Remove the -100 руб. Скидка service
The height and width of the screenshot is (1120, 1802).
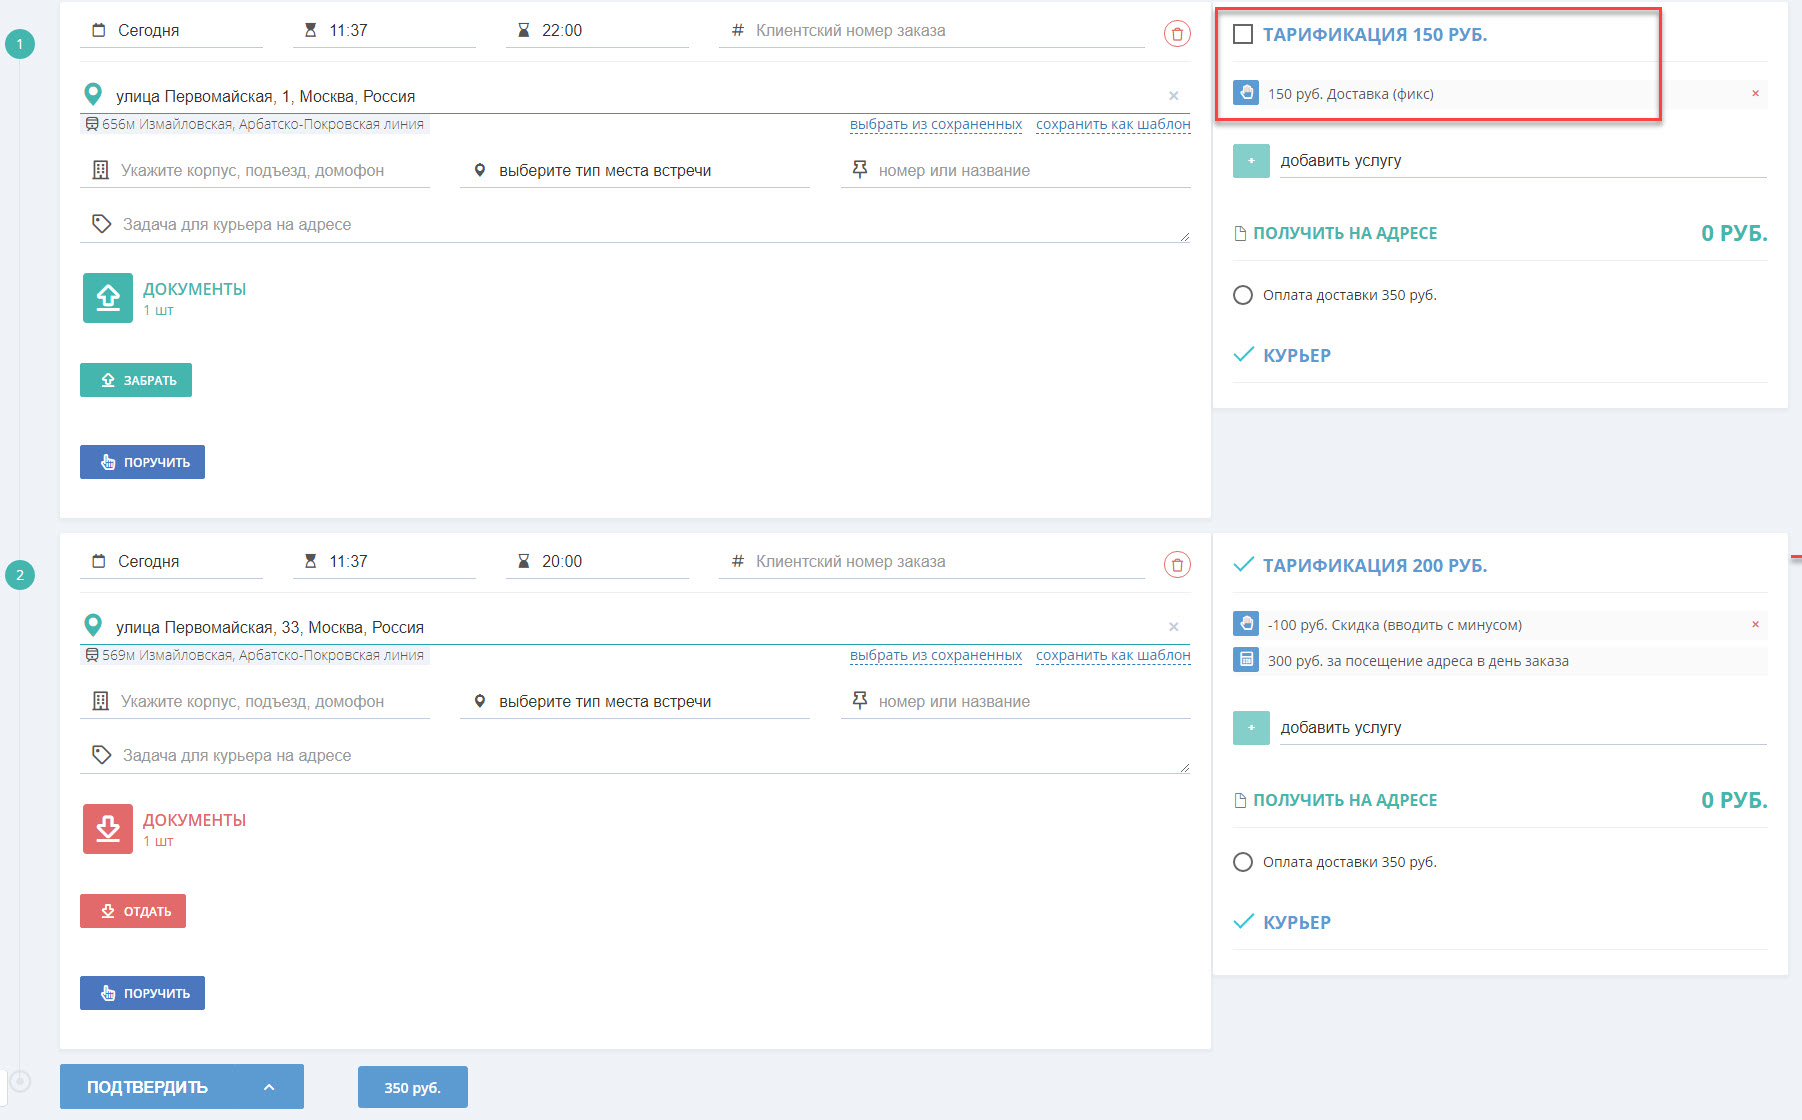(x=1755, y=625)
